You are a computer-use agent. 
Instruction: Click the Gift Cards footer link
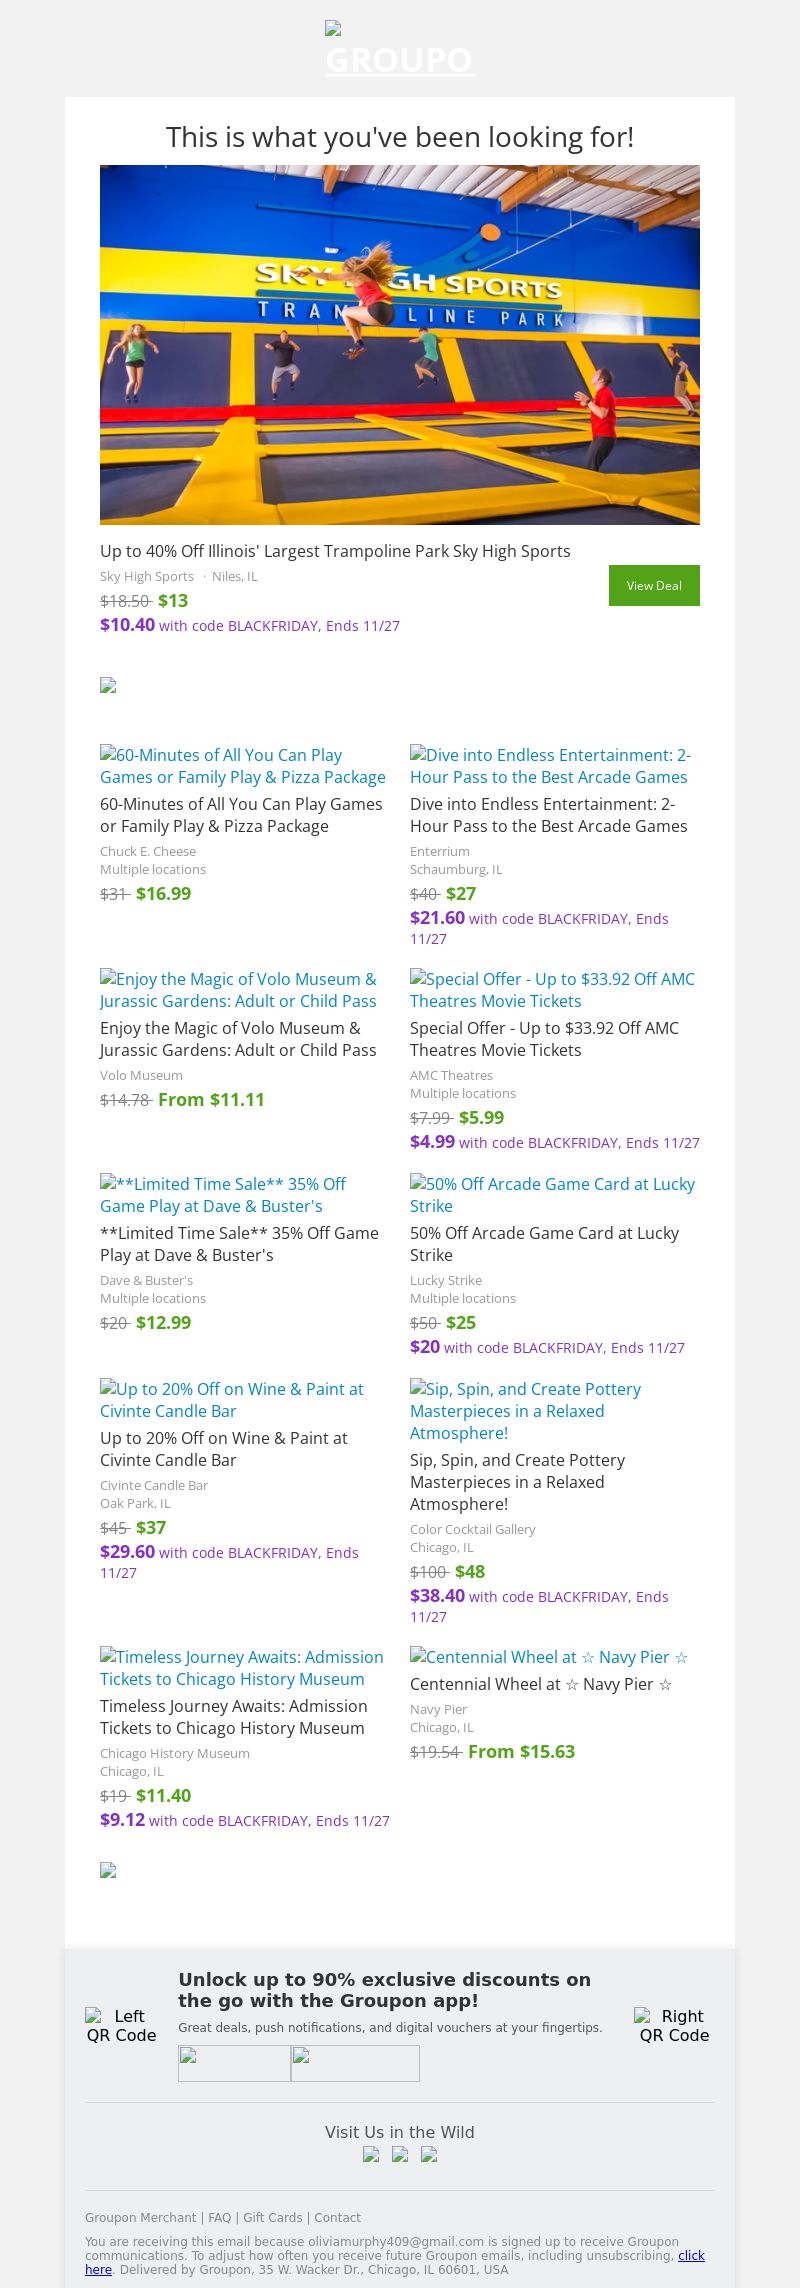pyautogui.click(x=273, y=2218)
